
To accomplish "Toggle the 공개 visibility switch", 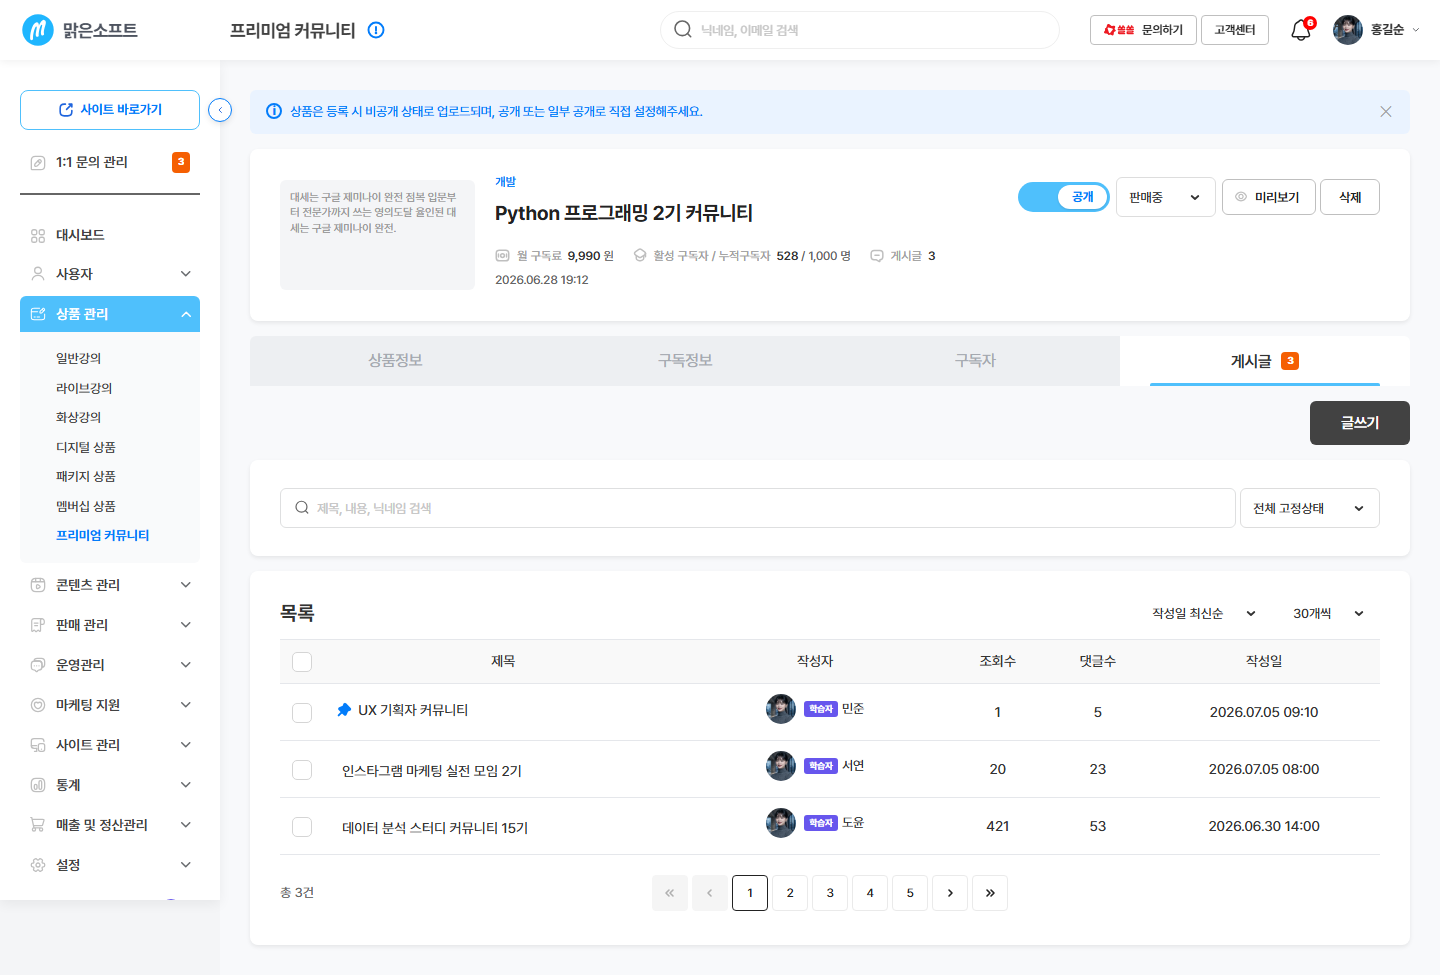I will click(1064, 197).
